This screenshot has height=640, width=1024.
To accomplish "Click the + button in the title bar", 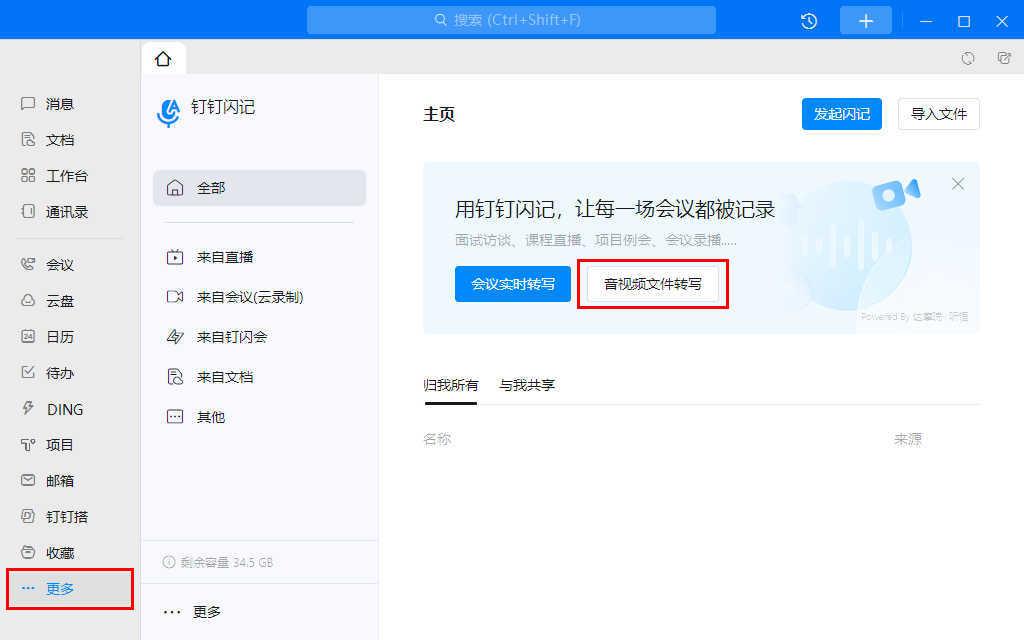I will coord(865,19).
